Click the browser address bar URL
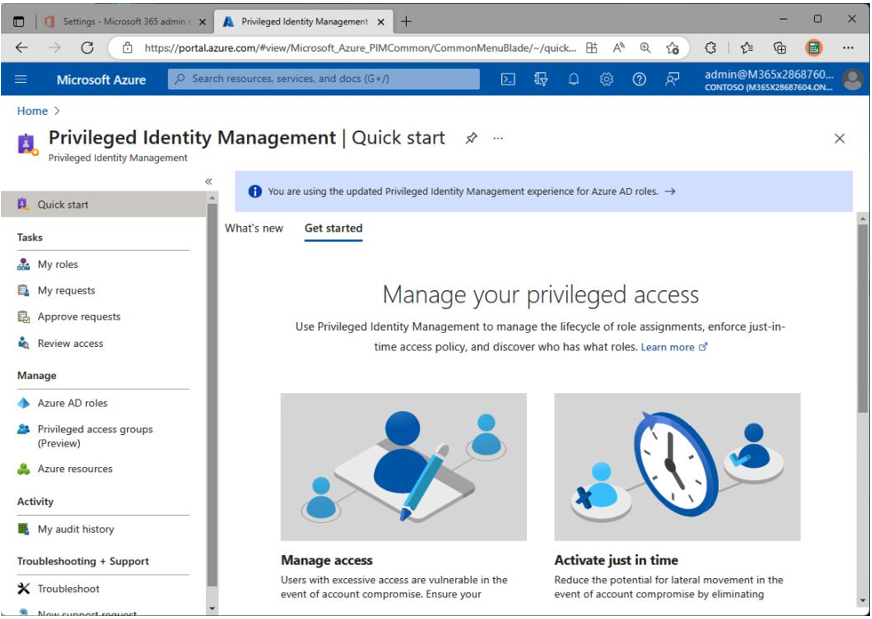Viewport: 872px width, 619px height. (x=360, y=48)
